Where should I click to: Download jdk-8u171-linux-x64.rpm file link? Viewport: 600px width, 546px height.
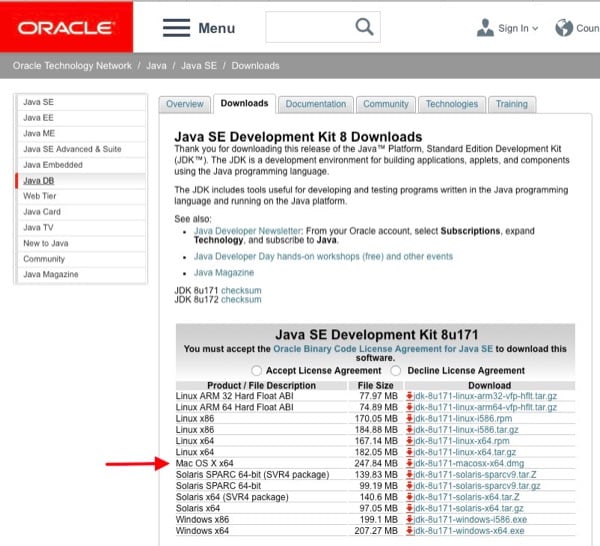[x=462, y=441]
